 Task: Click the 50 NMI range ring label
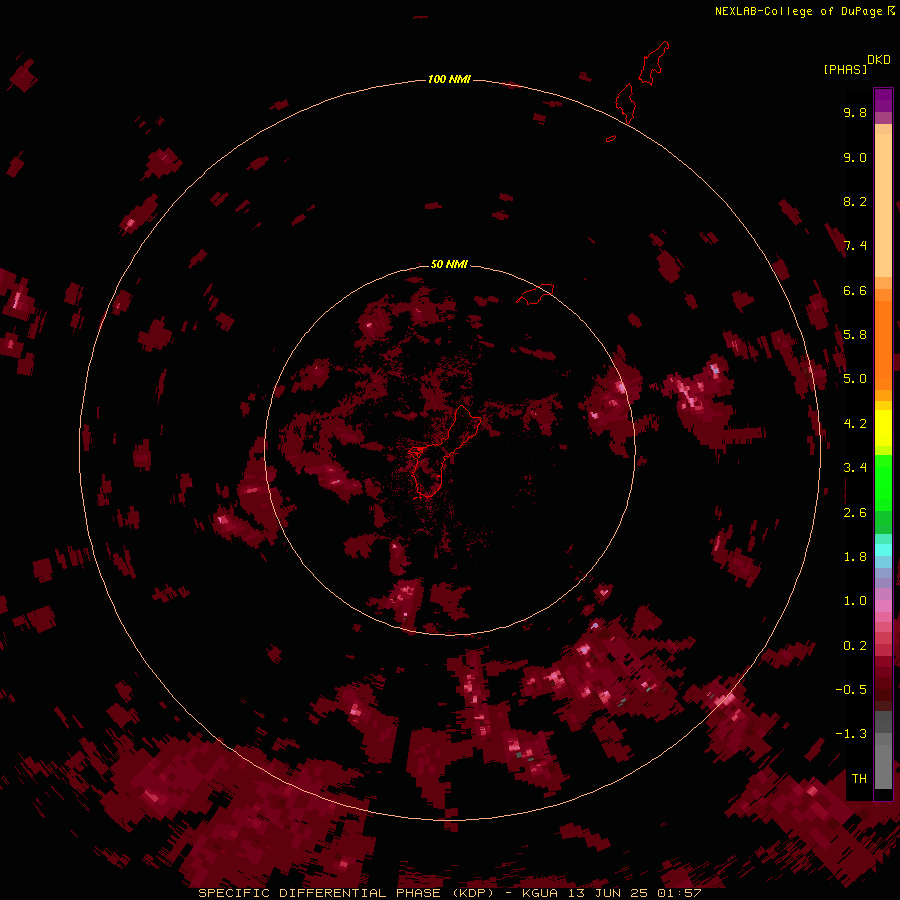point(449,264)
